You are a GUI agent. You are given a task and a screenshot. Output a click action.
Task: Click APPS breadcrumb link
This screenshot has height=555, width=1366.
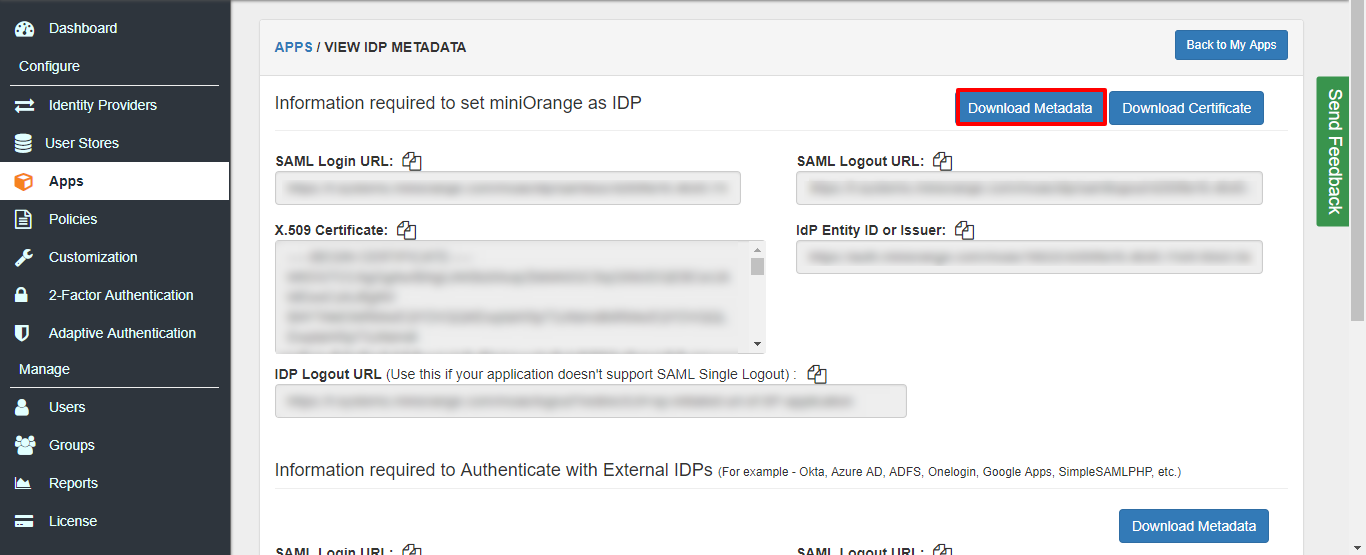[294, 47]
